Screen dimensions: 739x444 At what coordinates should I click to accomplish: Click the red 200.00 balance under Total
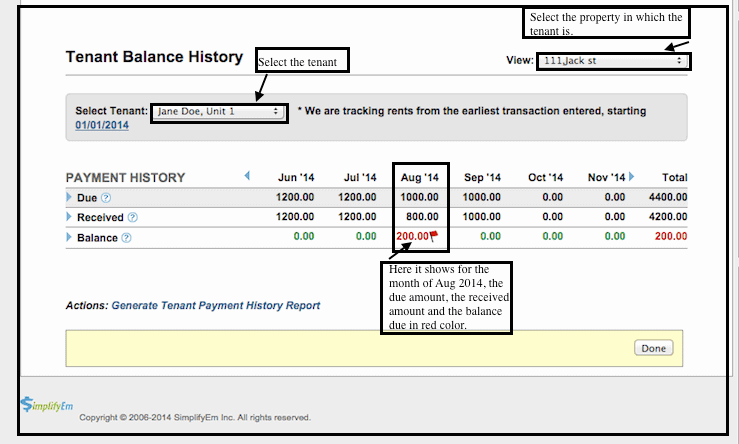(x=671, y=237)
